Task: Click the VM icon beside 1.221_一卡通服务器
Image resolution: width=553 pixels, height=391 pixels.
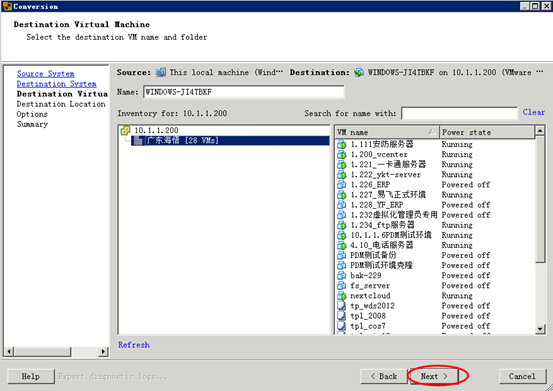Action: click(341, 164)
